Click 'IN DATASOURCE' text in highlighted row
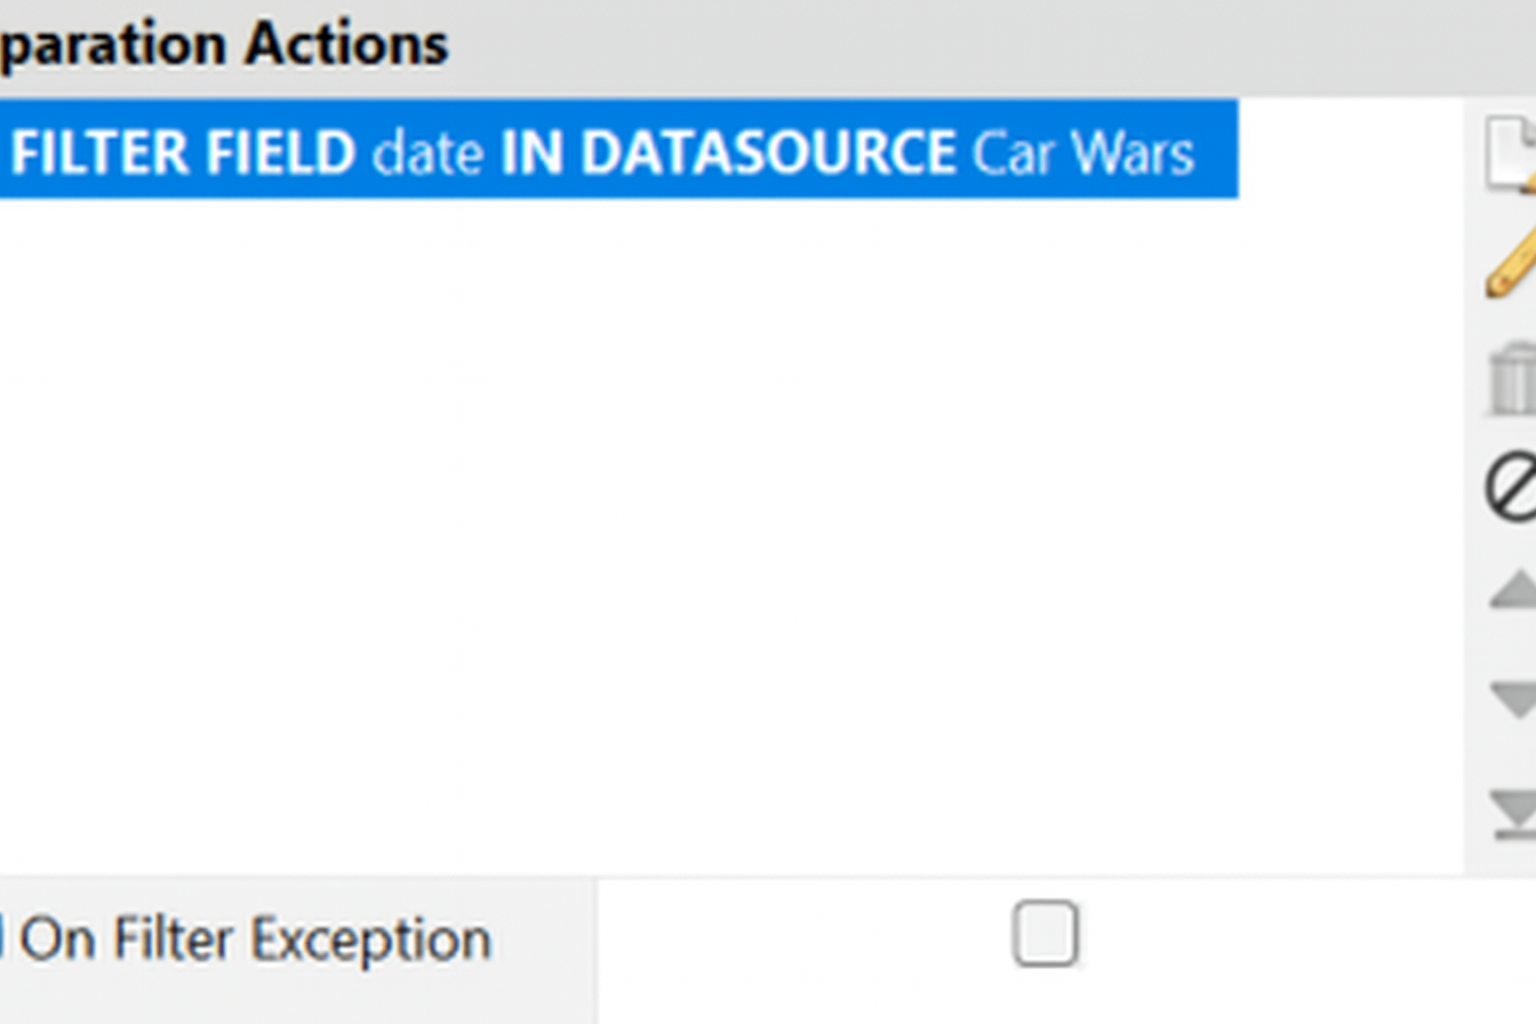The image size is (1536, 1024). (x=728, y=153)
